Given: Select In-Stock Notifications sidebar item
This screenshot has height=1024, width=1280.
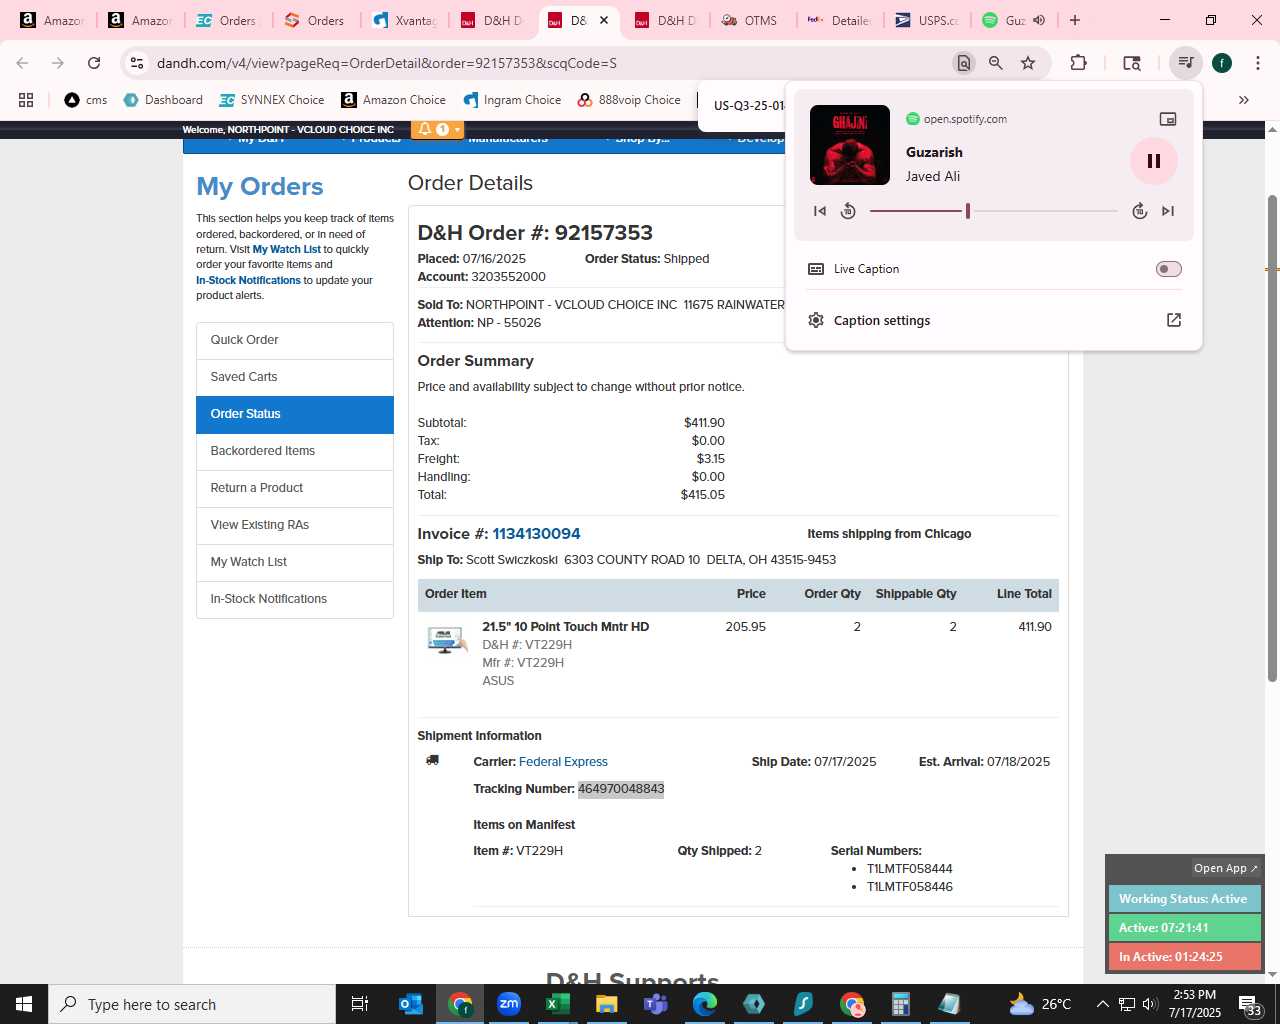Looking at the screenshot, I should click(295, 599).
